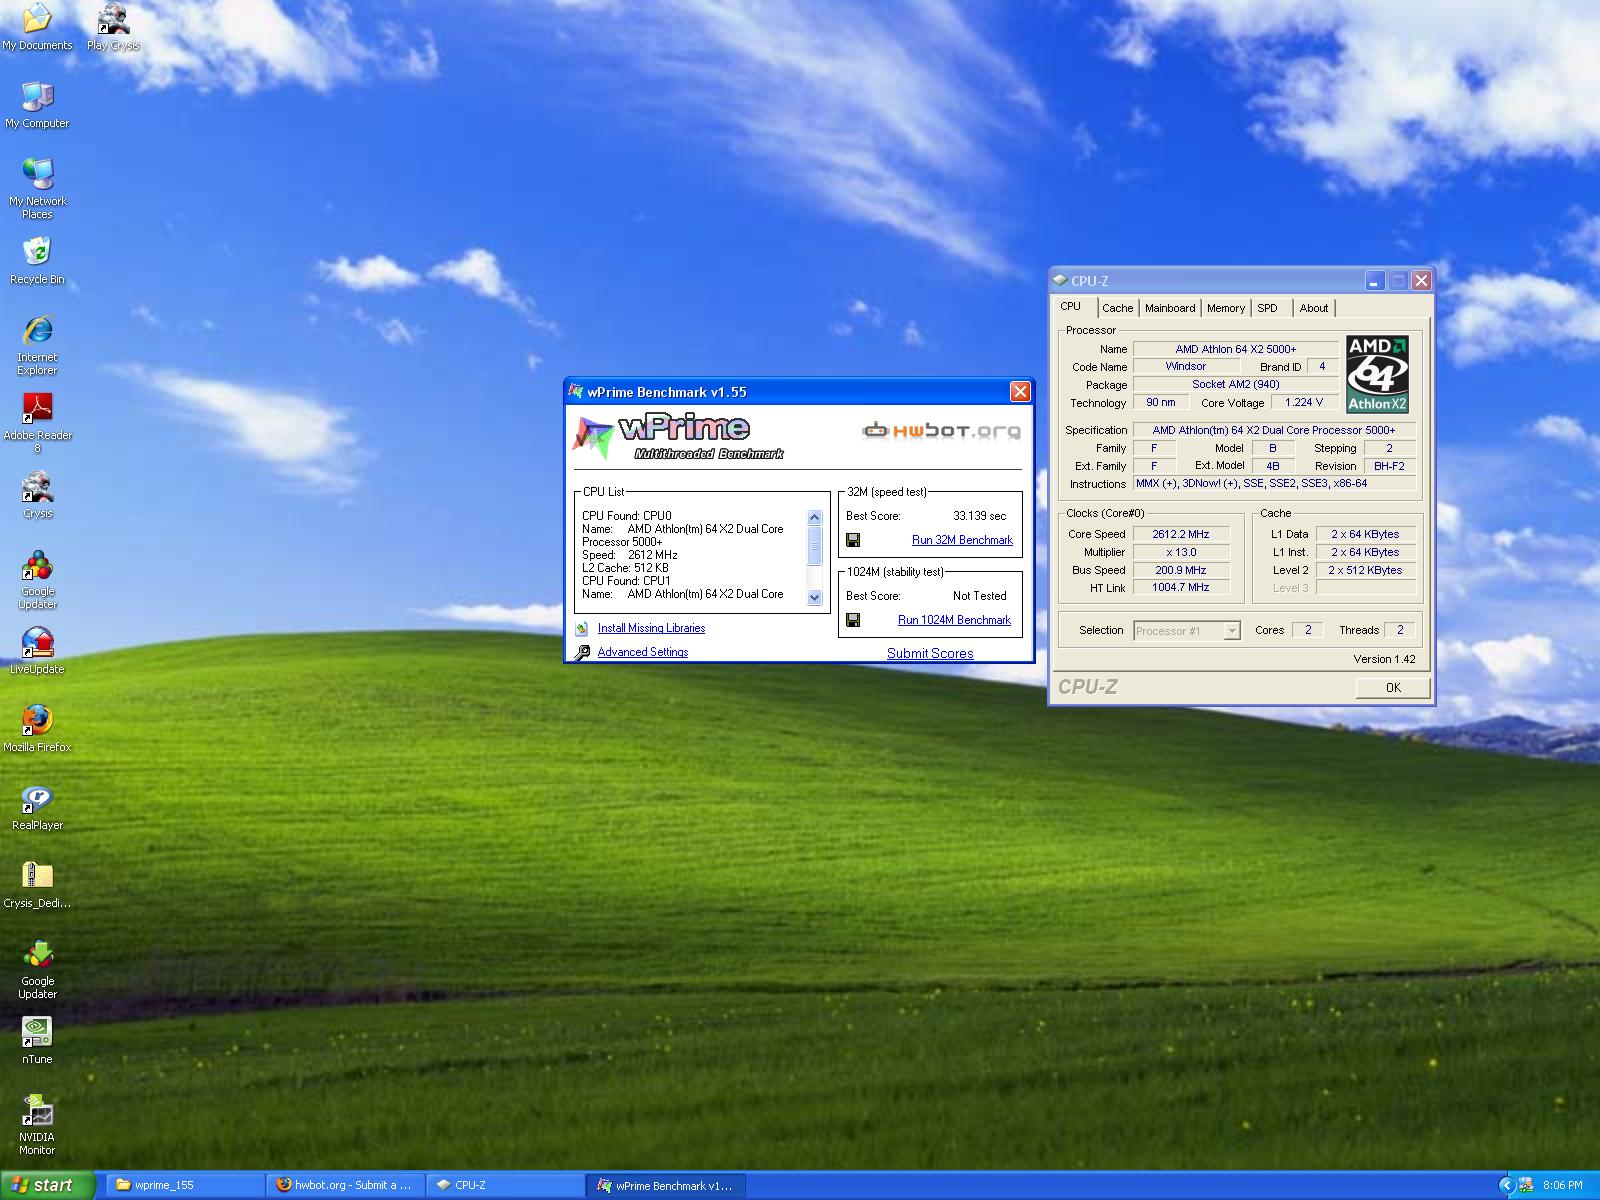Click the AMD Athlon X2 logo in CPU-Z
1600x1200 pixels.
click(x=1377, y=374)
